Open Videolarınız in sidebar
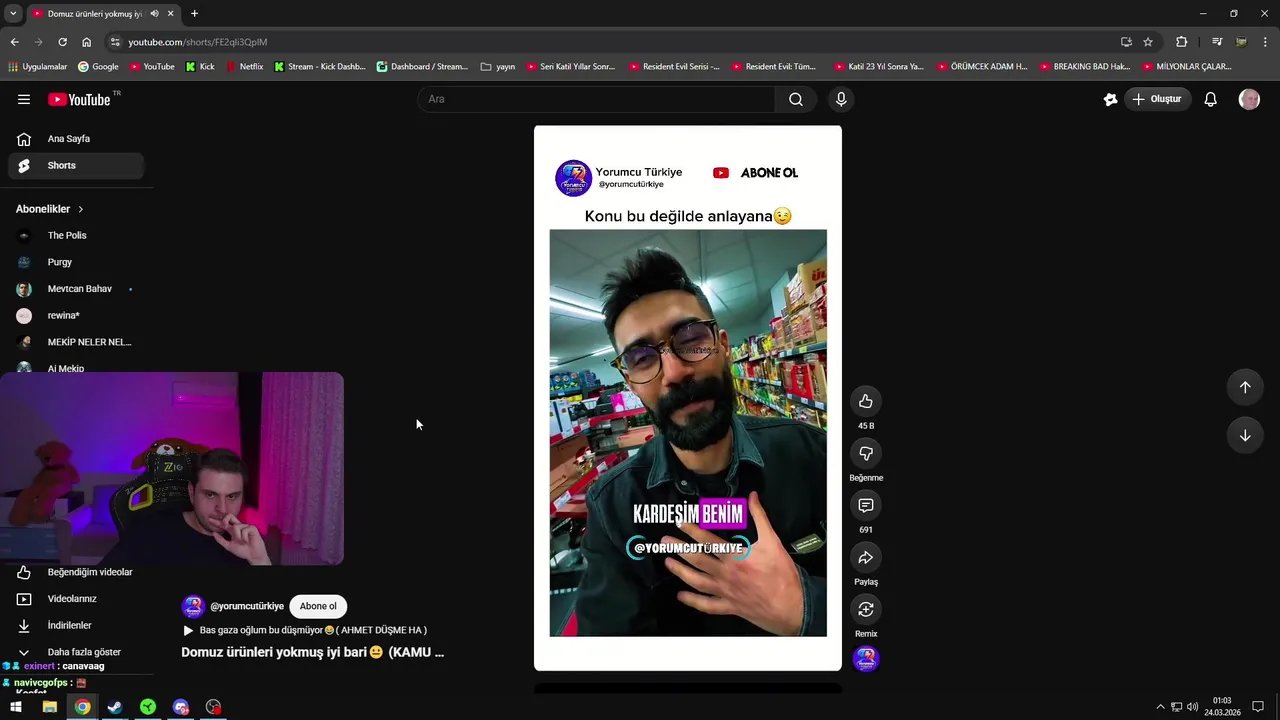Image resolution: width=1280 pixels, height=720 pixels. 77,599
